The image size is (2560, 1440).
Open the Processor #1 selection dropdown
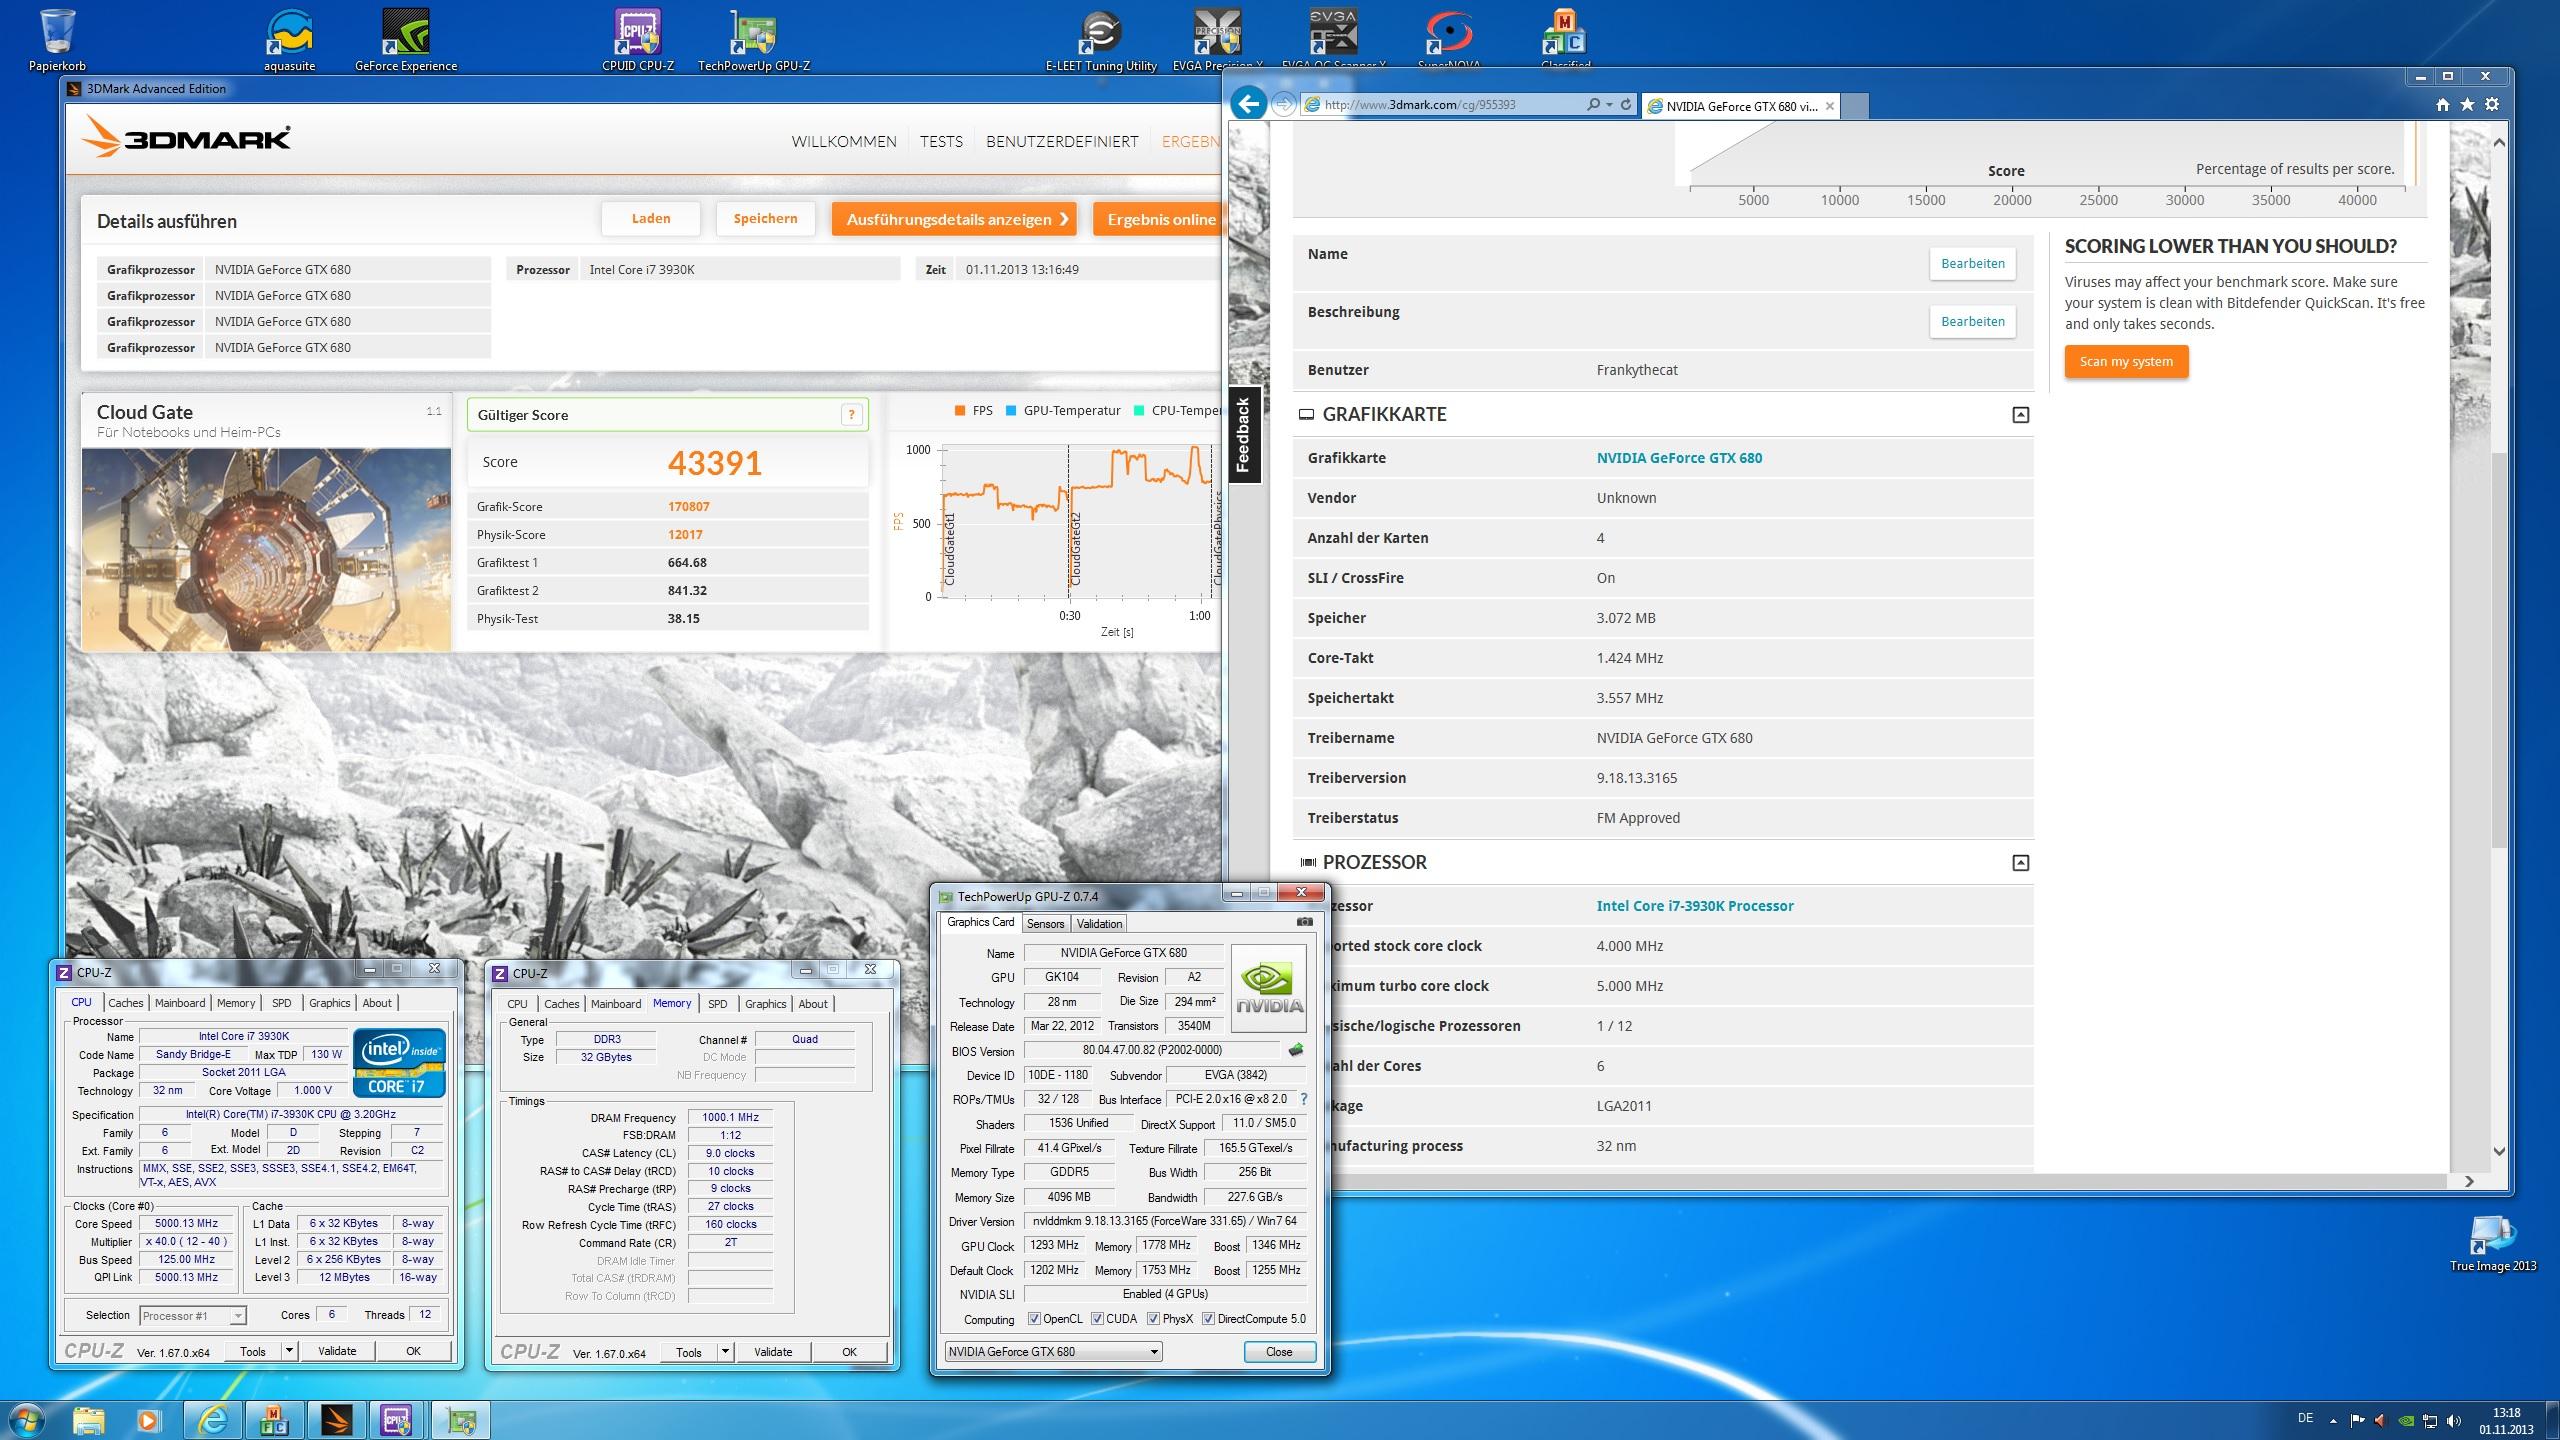(x=192, y=1316)
